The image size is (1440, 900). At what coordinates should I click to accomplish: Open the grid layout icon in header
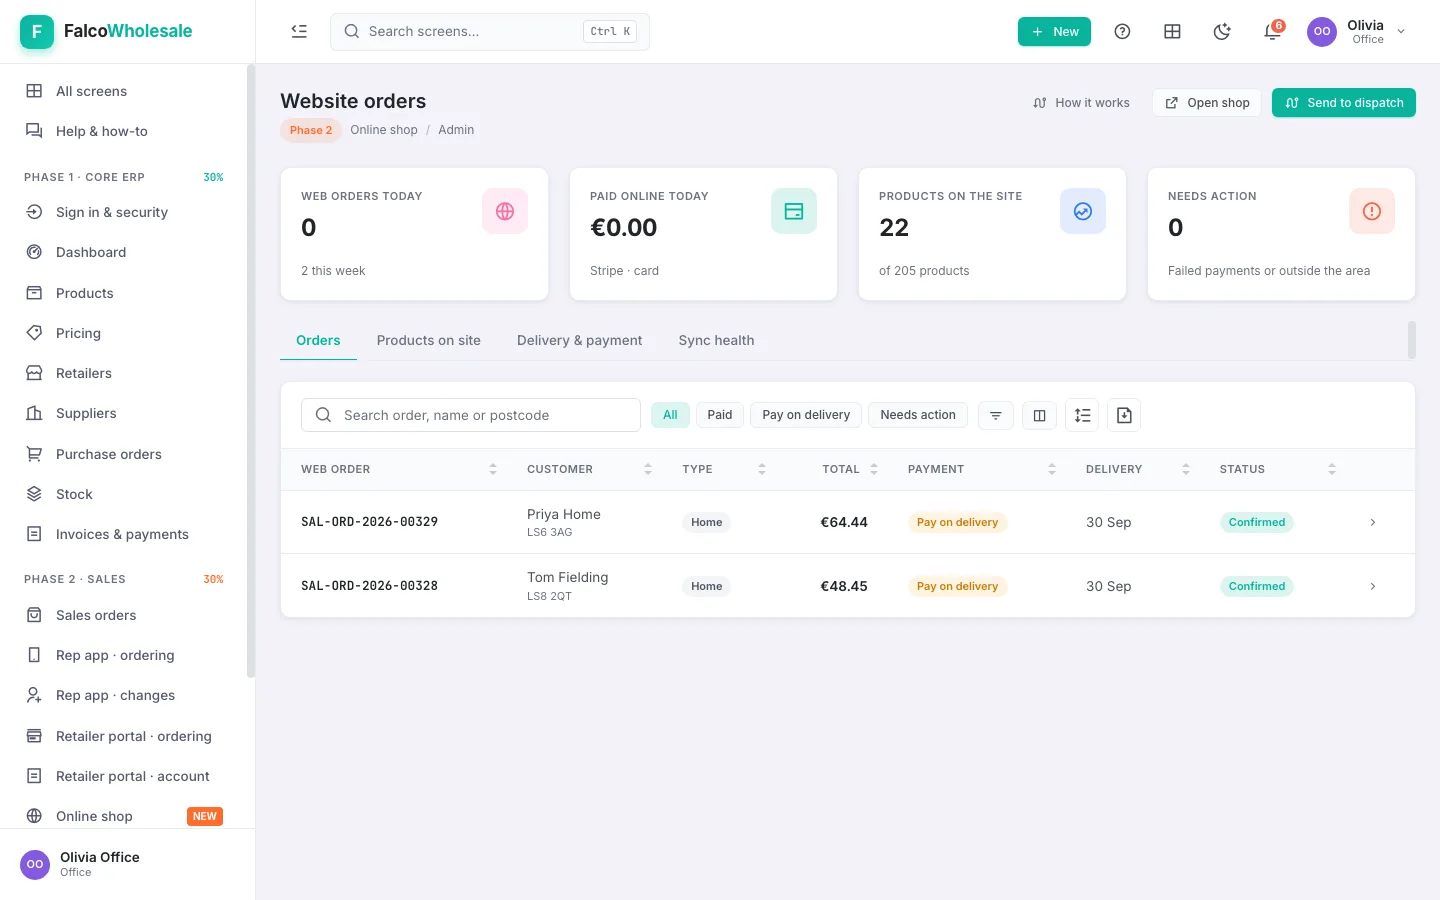pos(1172,32)
